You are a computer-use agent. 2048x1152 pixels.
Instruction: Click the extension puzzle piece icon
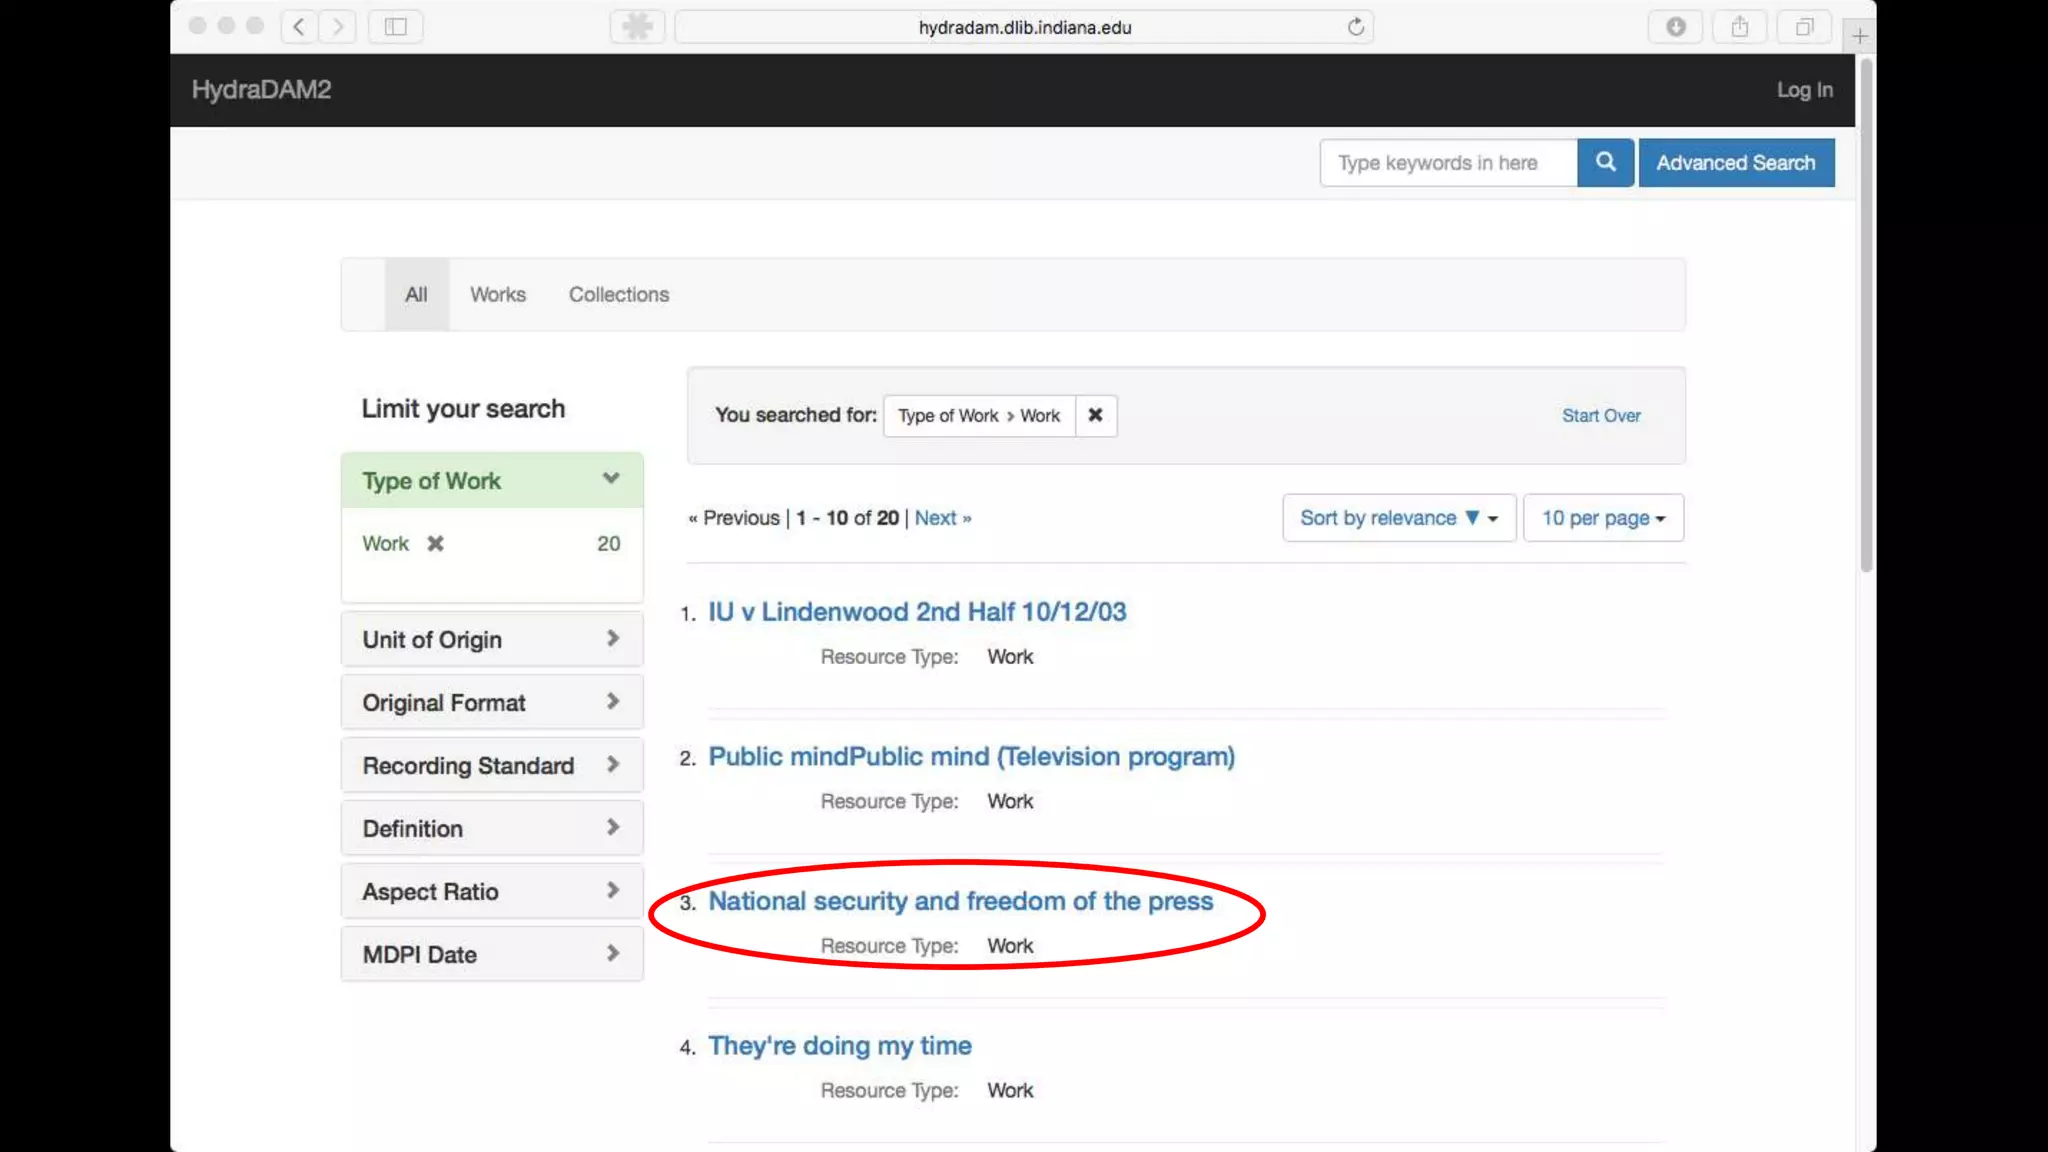click(637, 27)
